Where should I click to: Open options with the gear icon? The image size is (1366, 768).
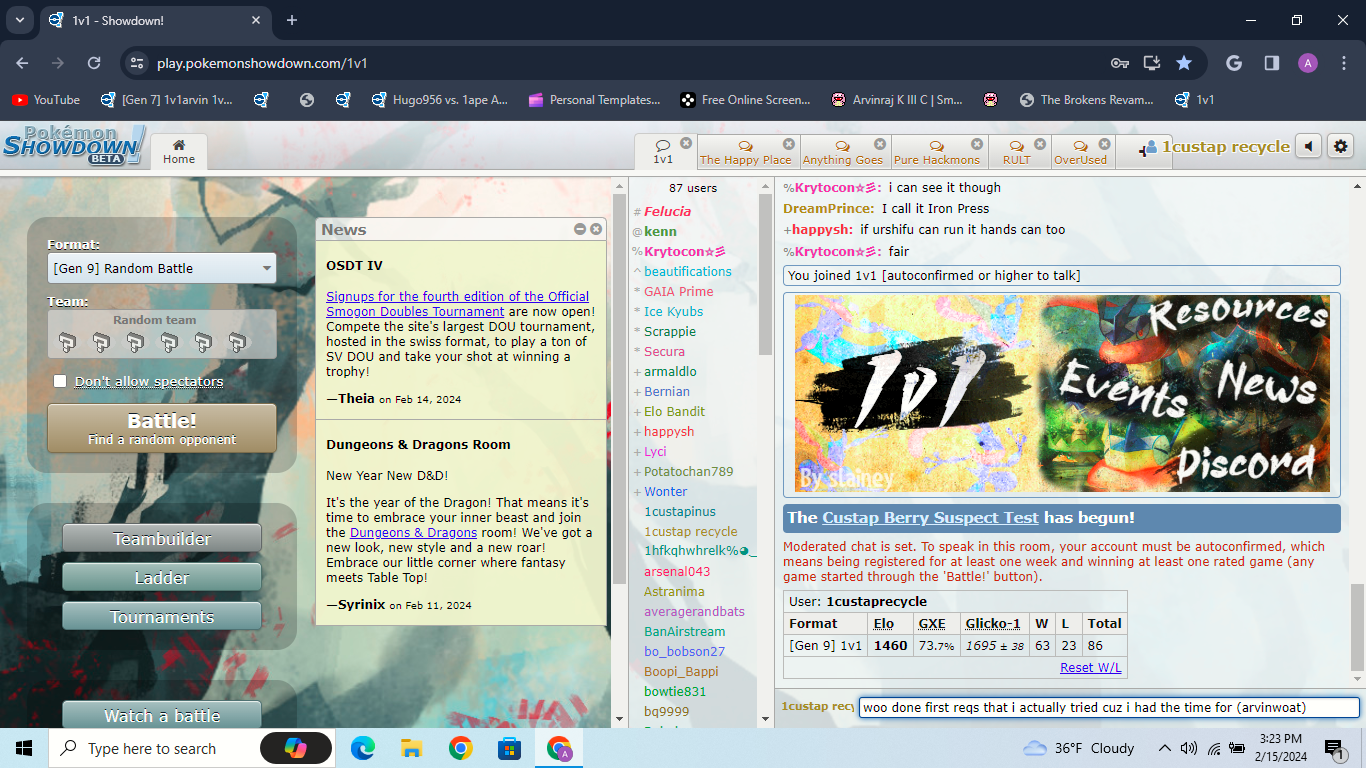(x=1340, y=147)
